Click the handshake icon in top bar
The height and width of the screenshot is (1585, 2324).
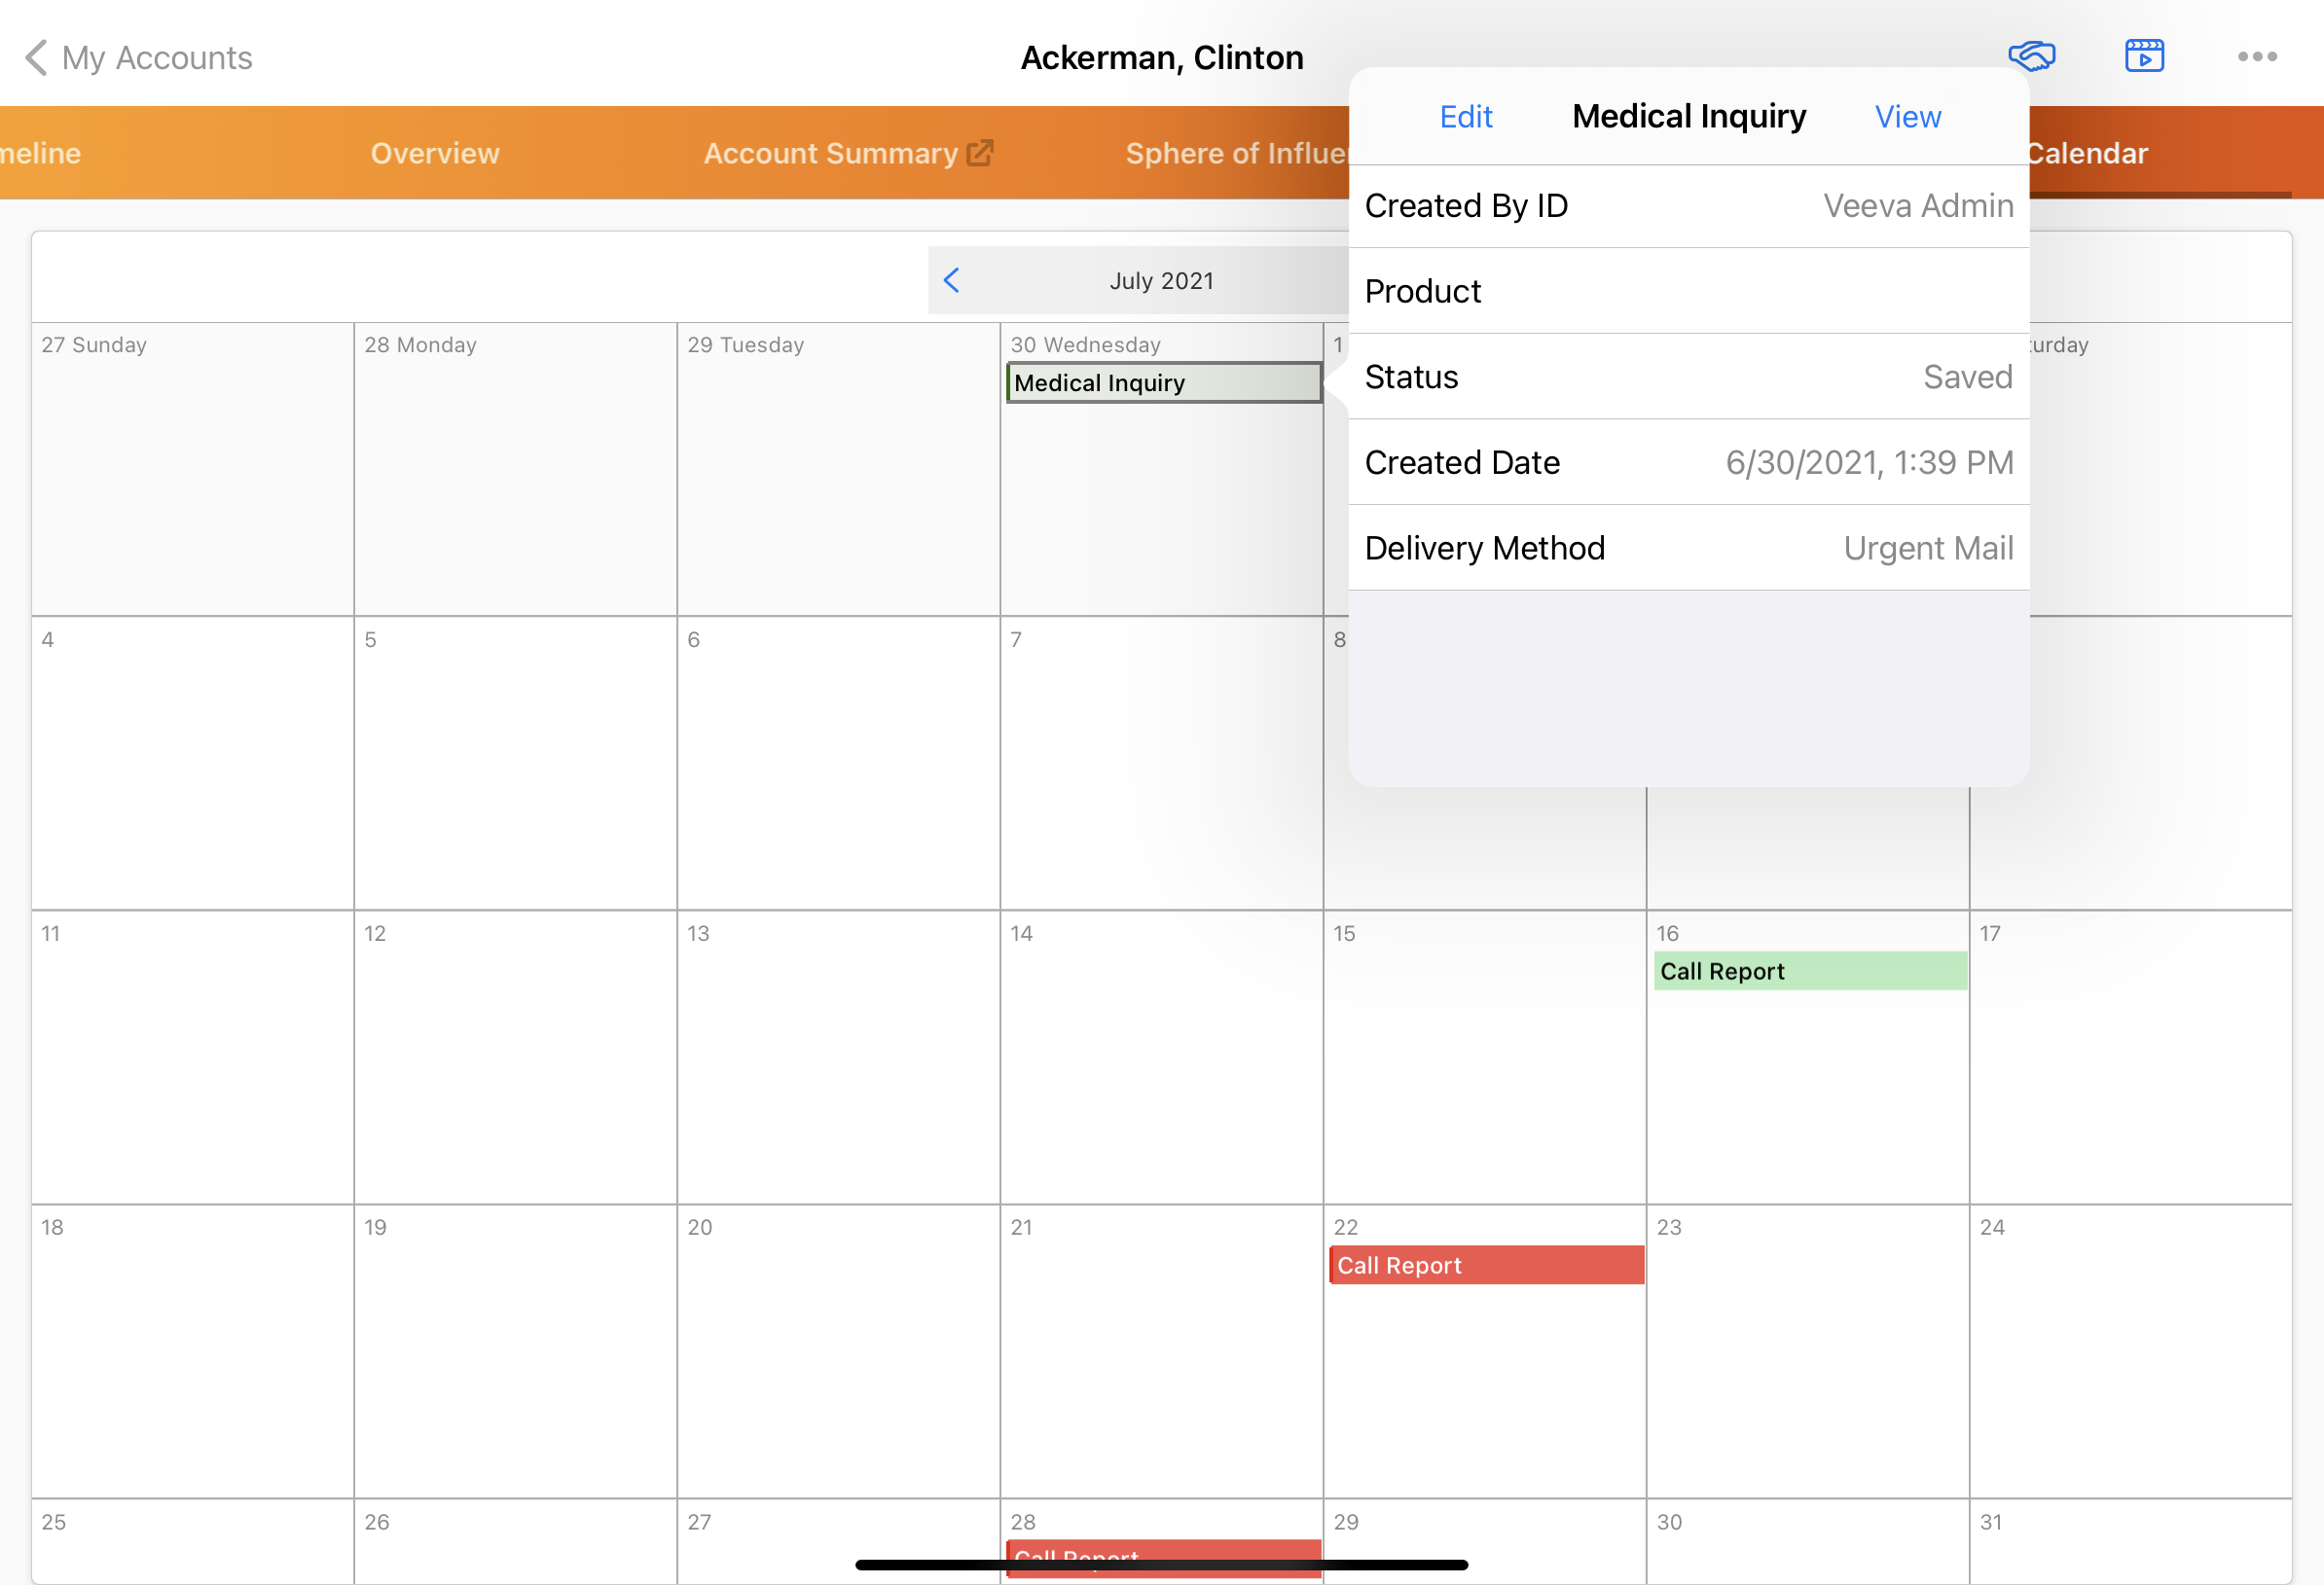(x=2031, y=56)
